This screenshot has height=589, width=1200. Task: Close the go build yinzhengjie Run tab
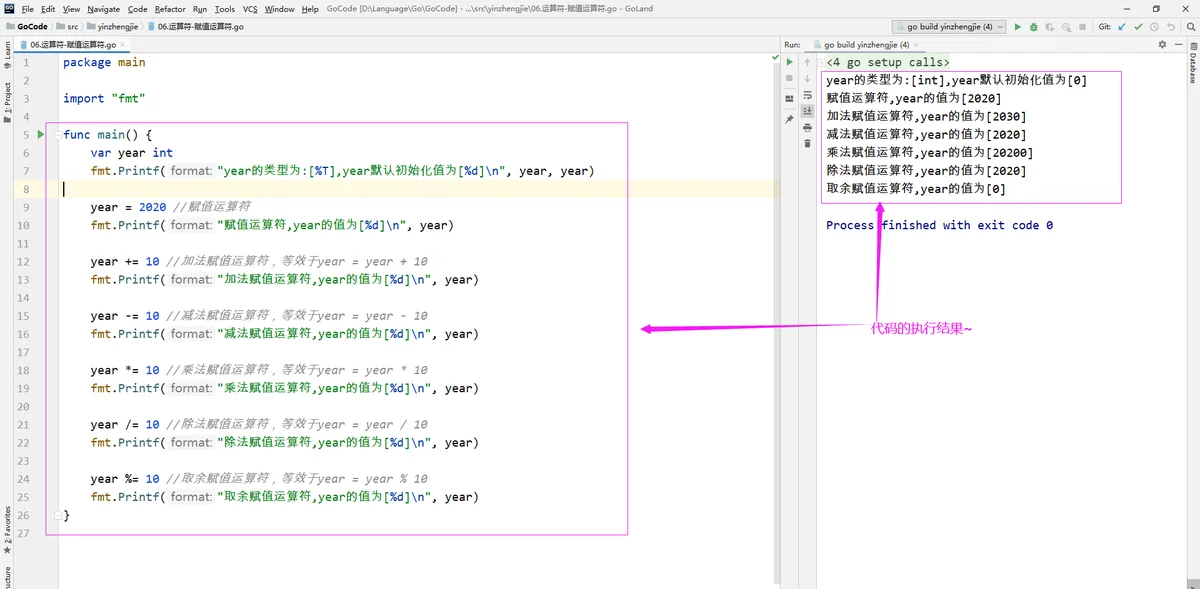click(x=917, y=45)
